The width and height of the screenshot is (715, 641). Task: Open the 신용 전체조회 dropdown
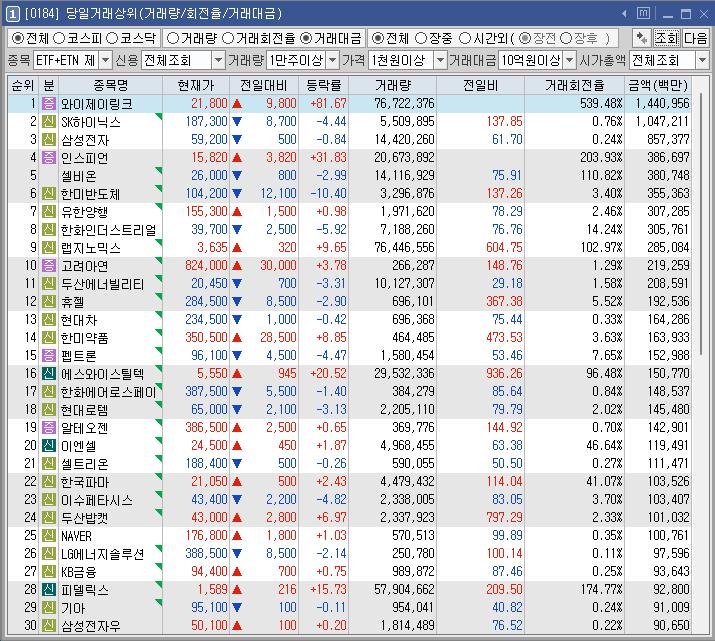(x=219, y=60)
